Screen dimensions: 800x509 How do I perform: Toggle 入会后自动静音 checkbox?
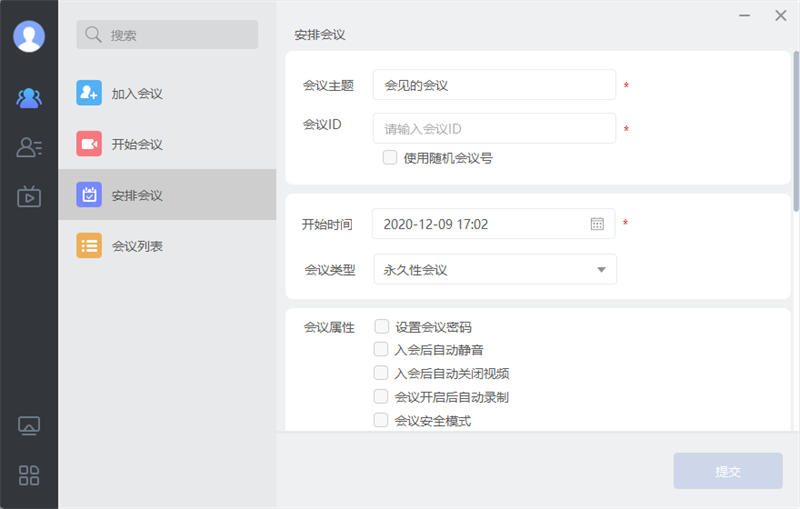click(381, 349)
